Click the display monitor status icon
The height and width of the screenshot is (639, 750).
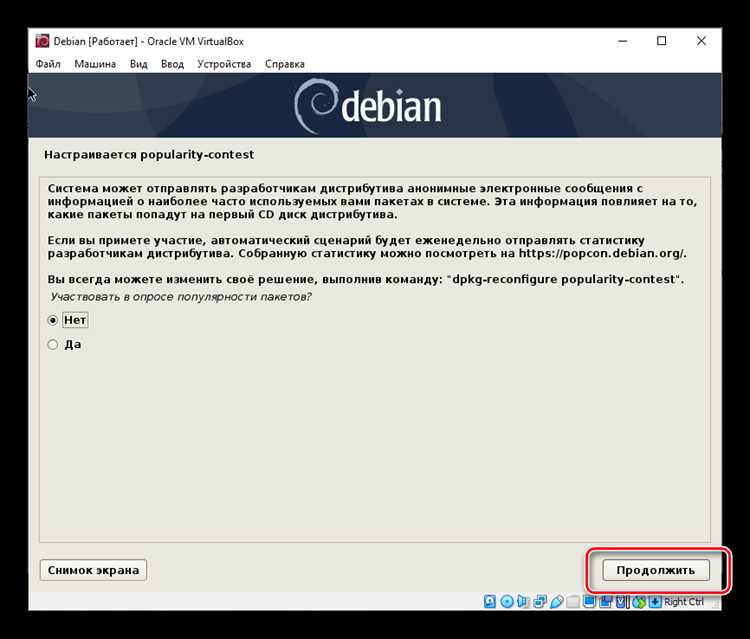tap(589, 602)
